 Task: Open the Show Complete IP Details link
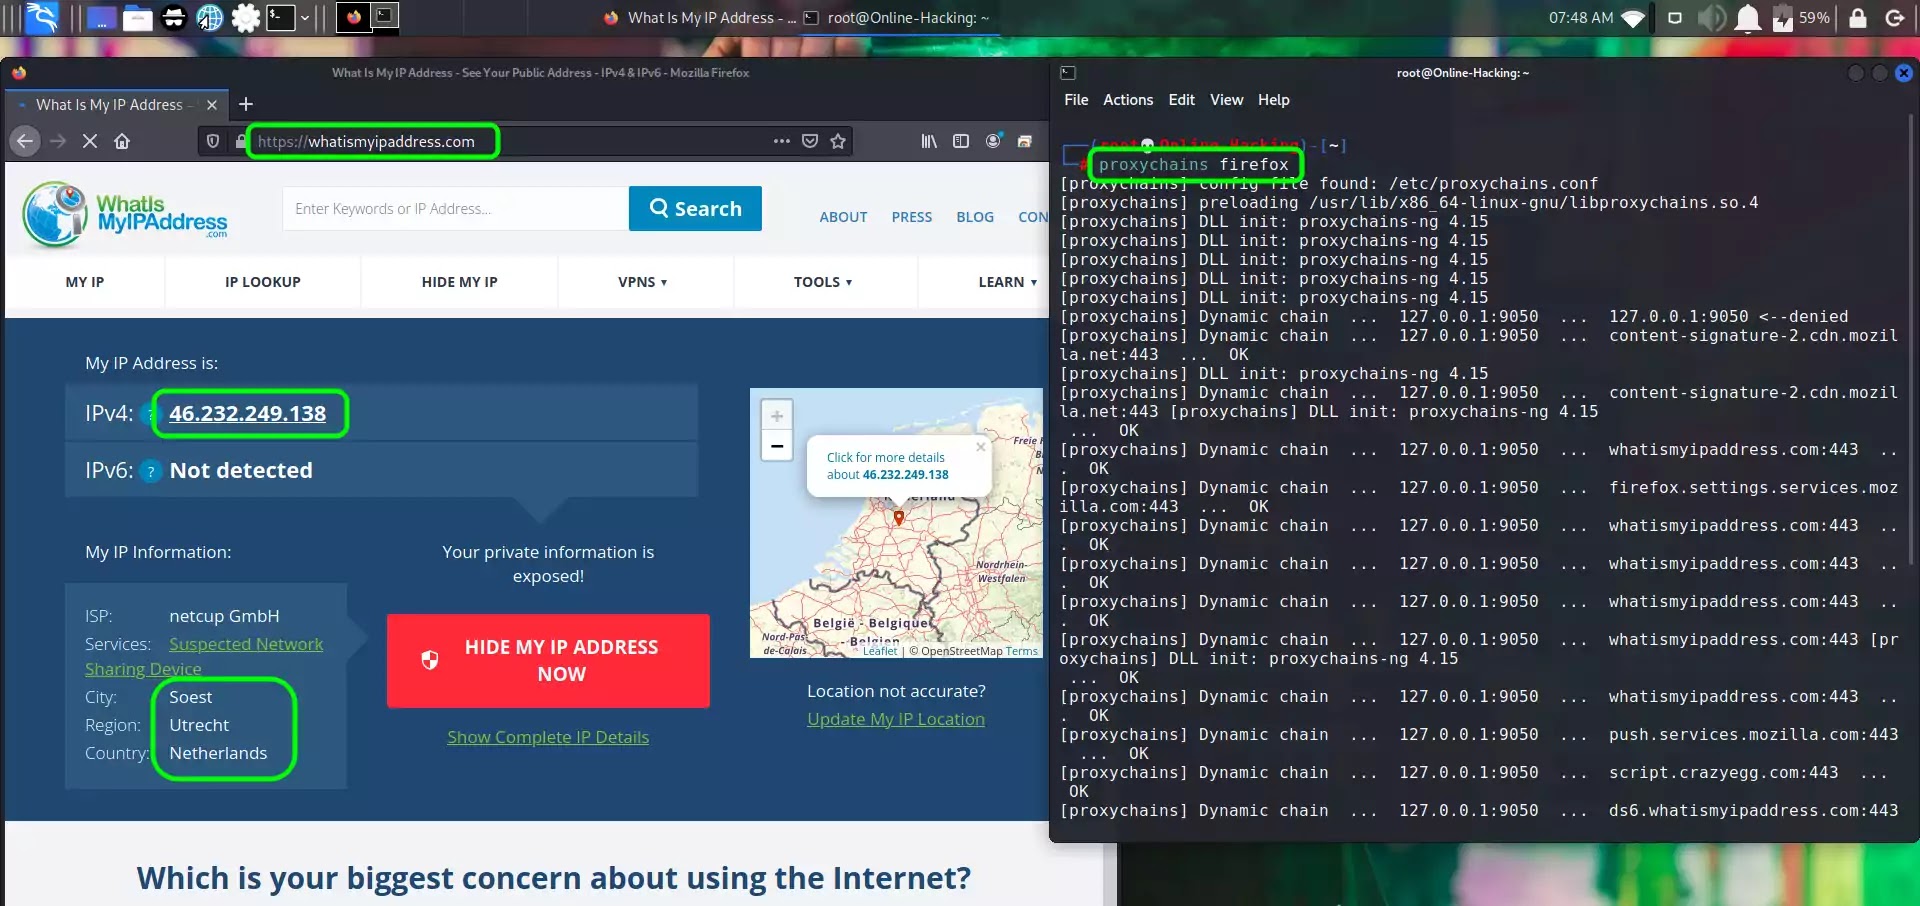(548, 737)
